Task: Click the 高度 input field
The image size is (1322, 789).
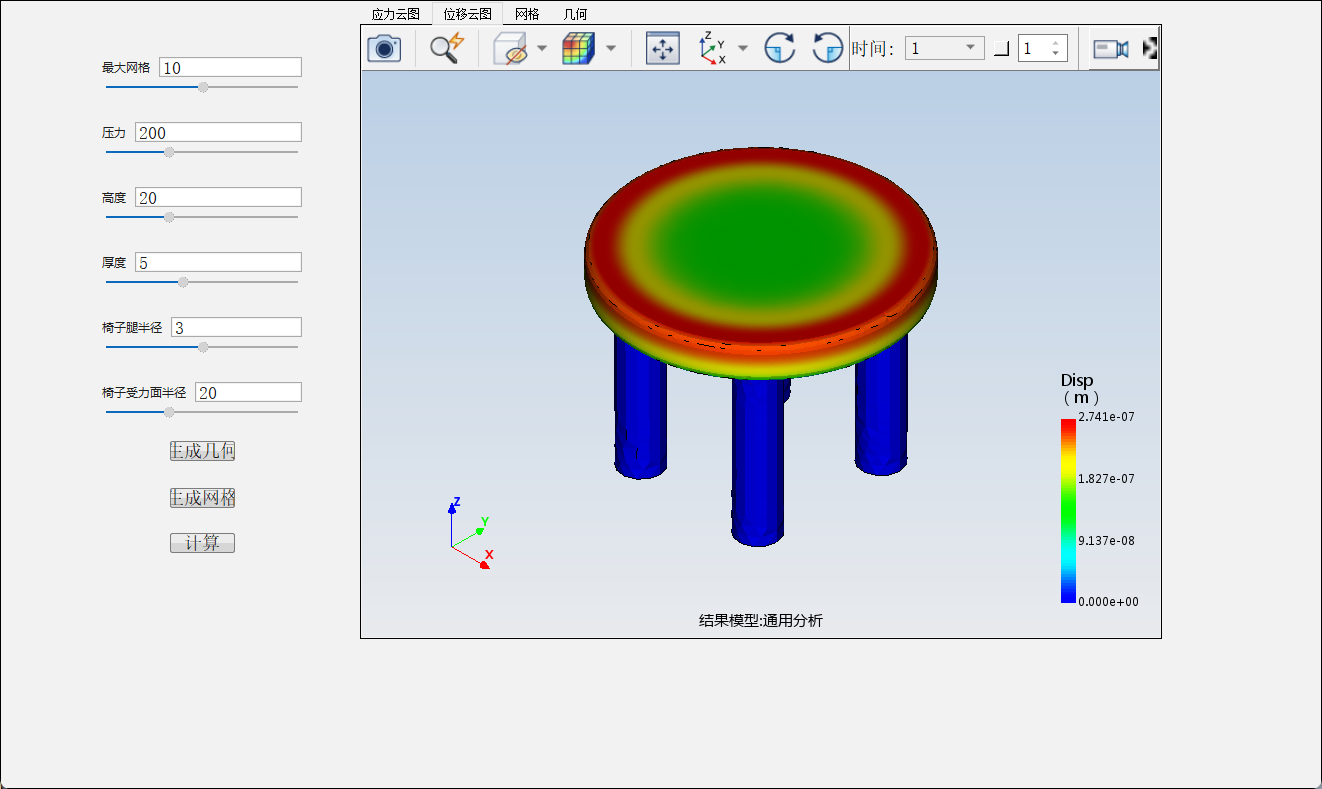Action: coord(218,197)
